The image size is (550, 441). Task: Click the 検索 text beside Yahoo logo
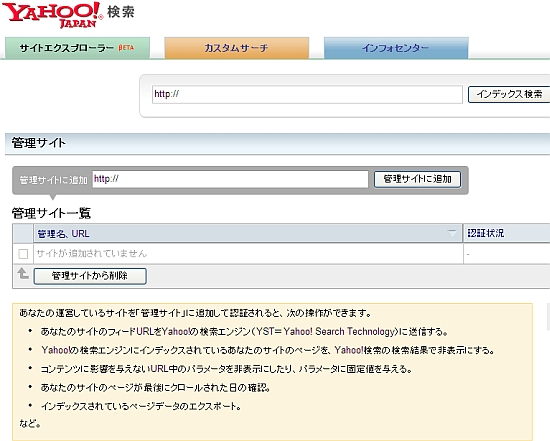(x=121, y=12)
